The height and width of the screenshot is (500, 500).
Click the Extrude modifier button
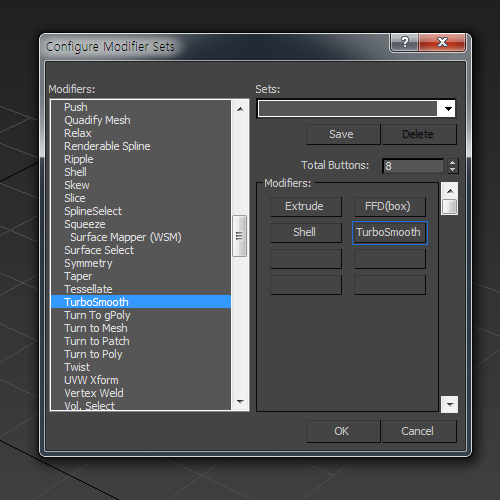(x=306, y=206)
